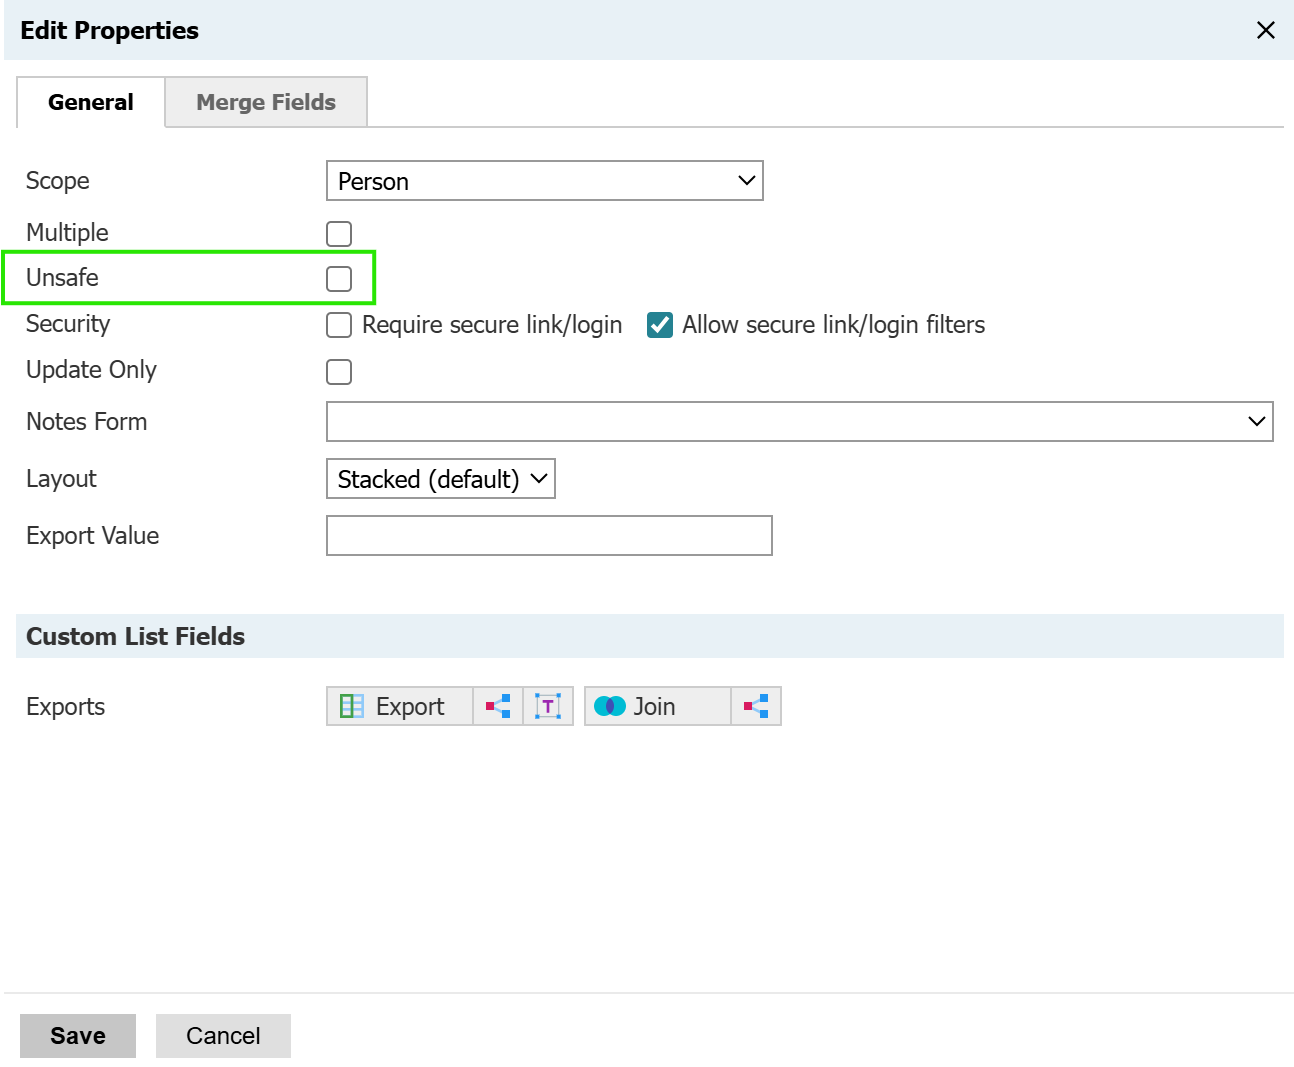Enable the Multiple checkbox
Image resolution: width=1294 pixels, height=1067 pixels.
[x=339, y=234]
